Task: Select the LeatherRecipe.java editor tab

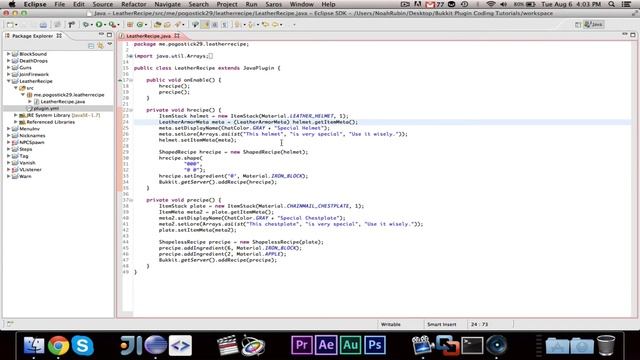Action: (x=149, y=36)
